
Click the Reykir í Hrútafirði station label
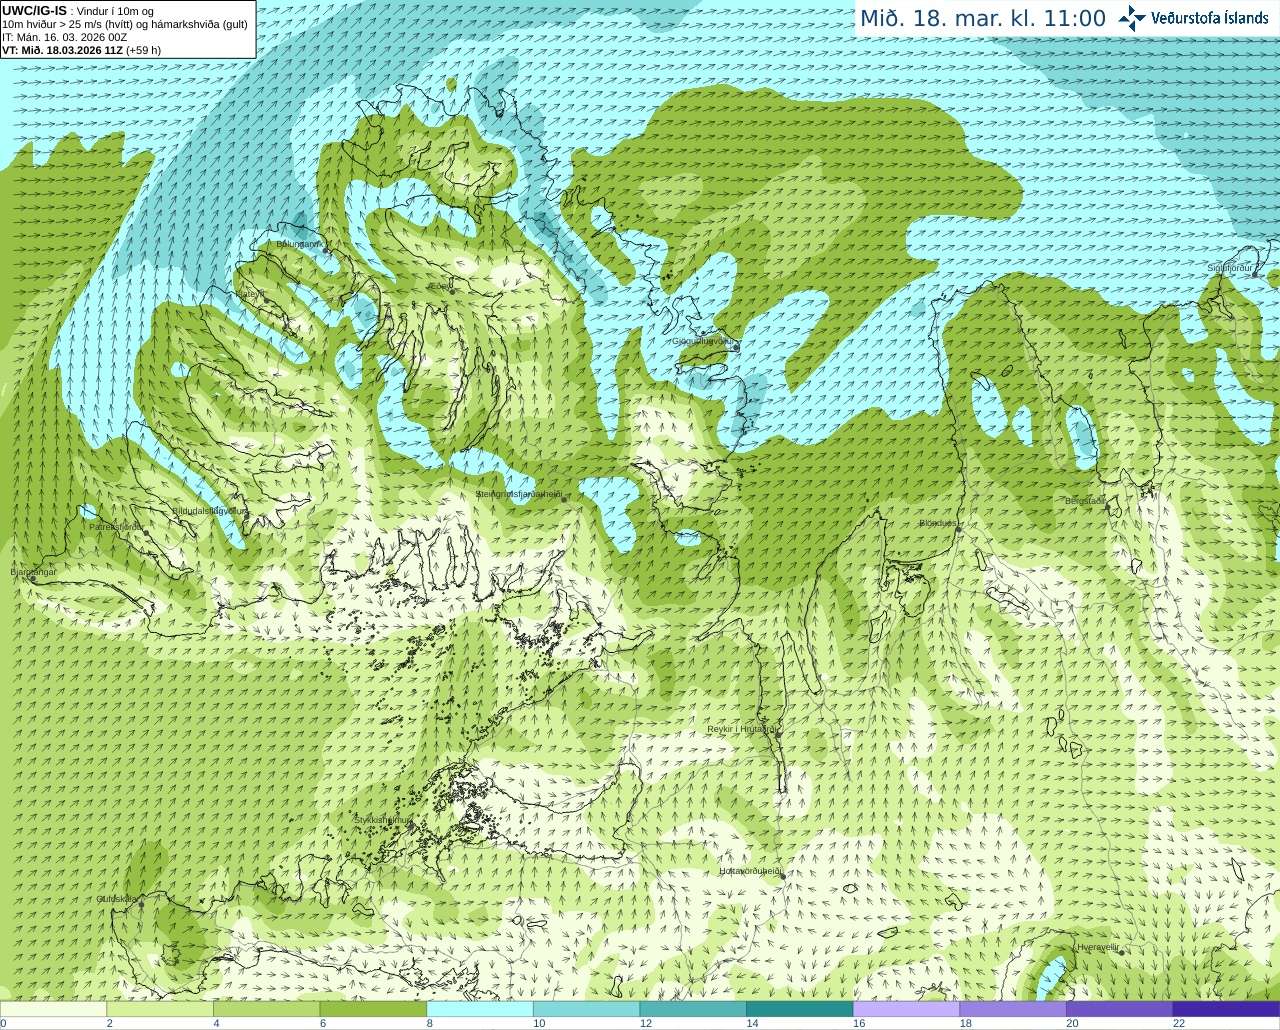[742, 729]
